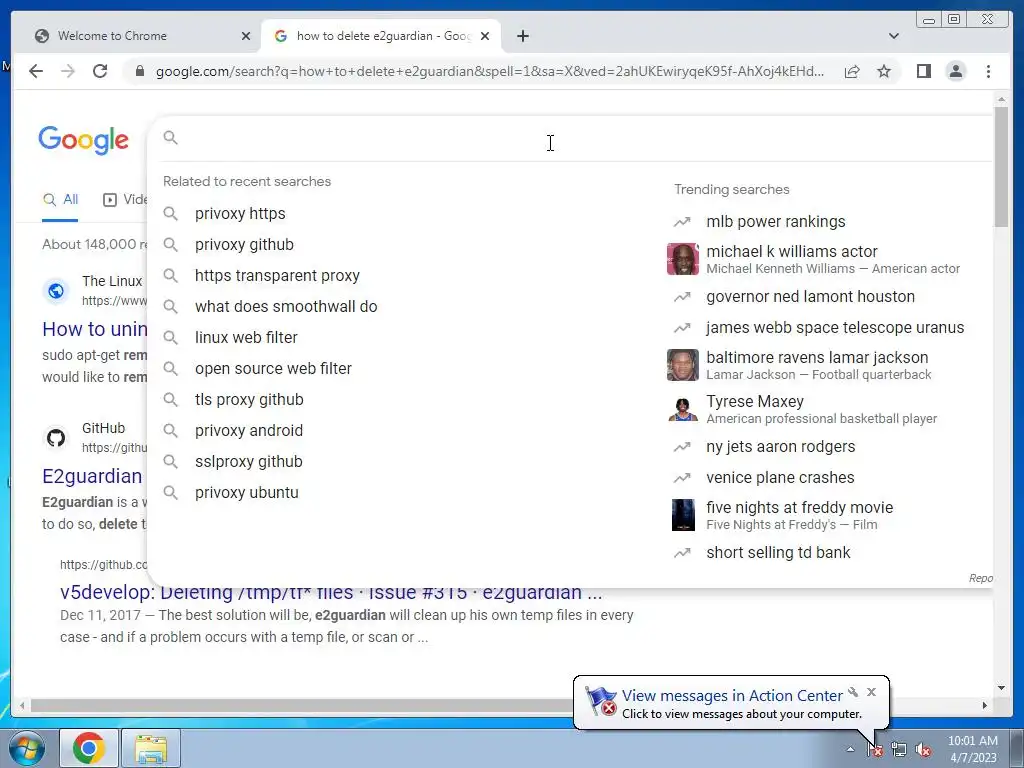
Task: Pick suggestion privoxy ubuntu
Action: pyautogui.click(x=246, y=492)
